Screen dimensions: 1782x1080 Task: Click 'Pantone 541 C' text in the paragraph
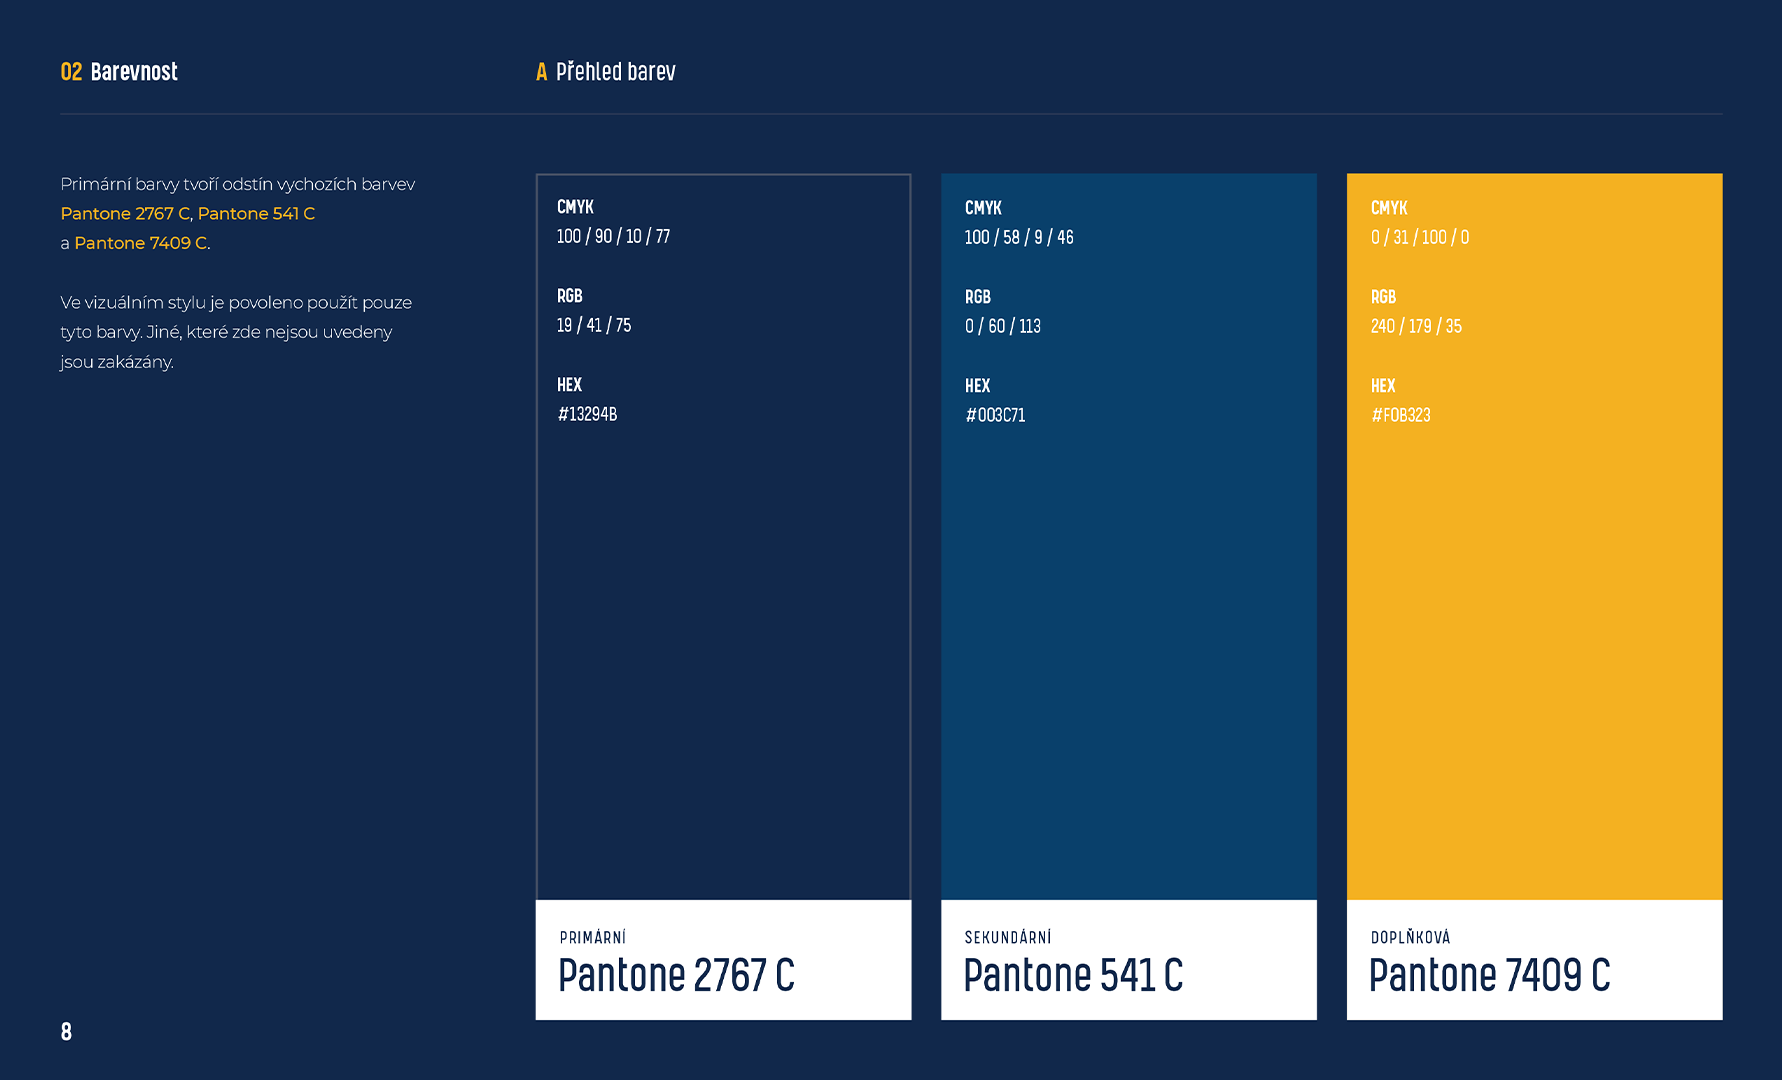tap(256, 213)
